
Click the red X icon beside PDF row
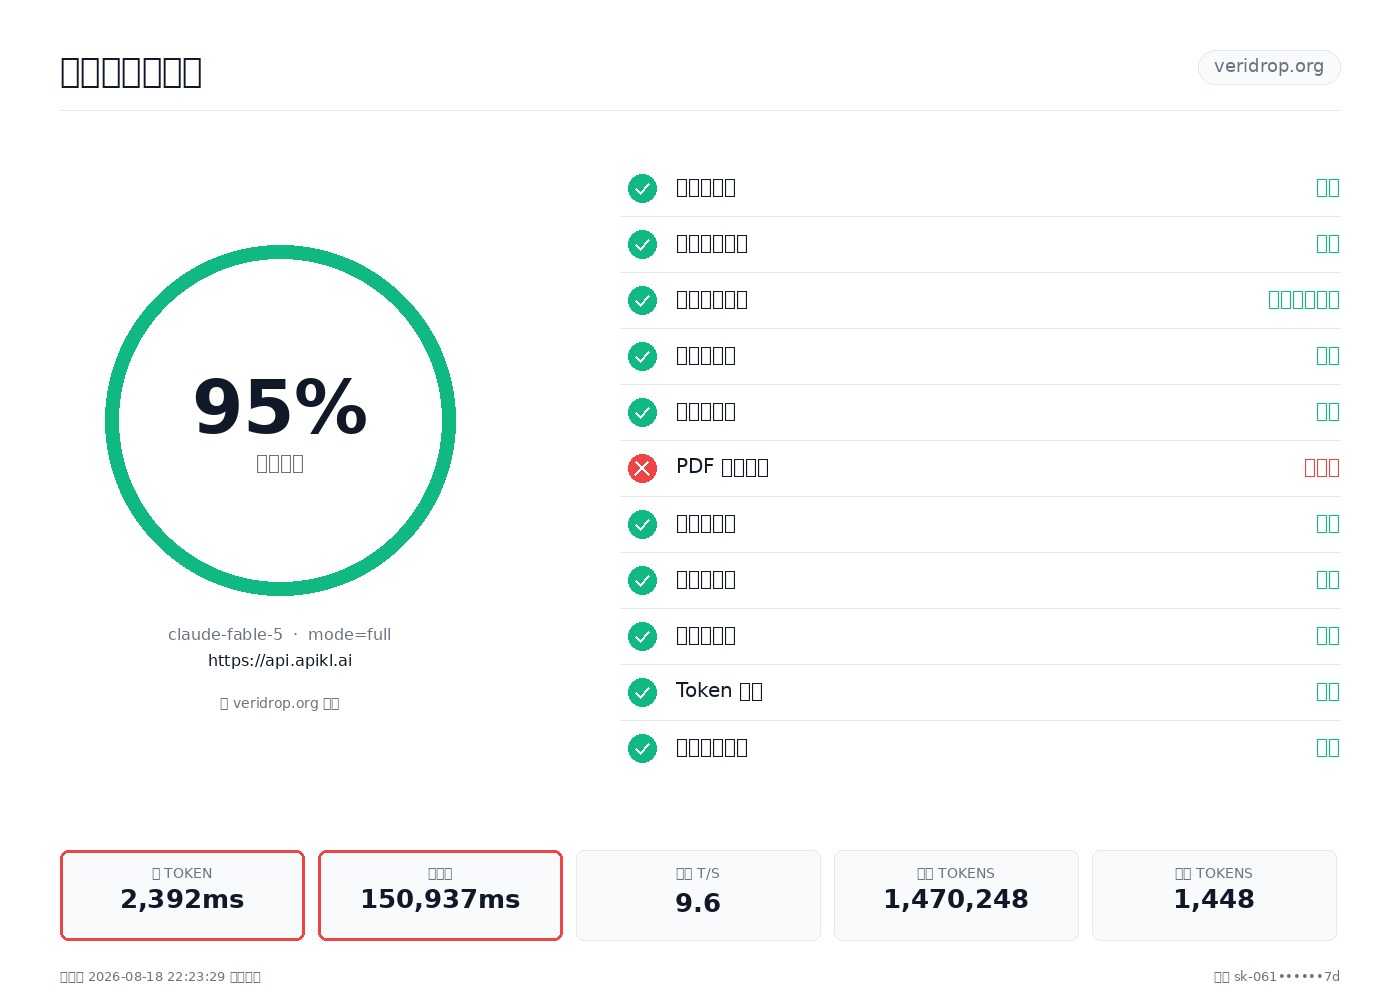point(642,468)
